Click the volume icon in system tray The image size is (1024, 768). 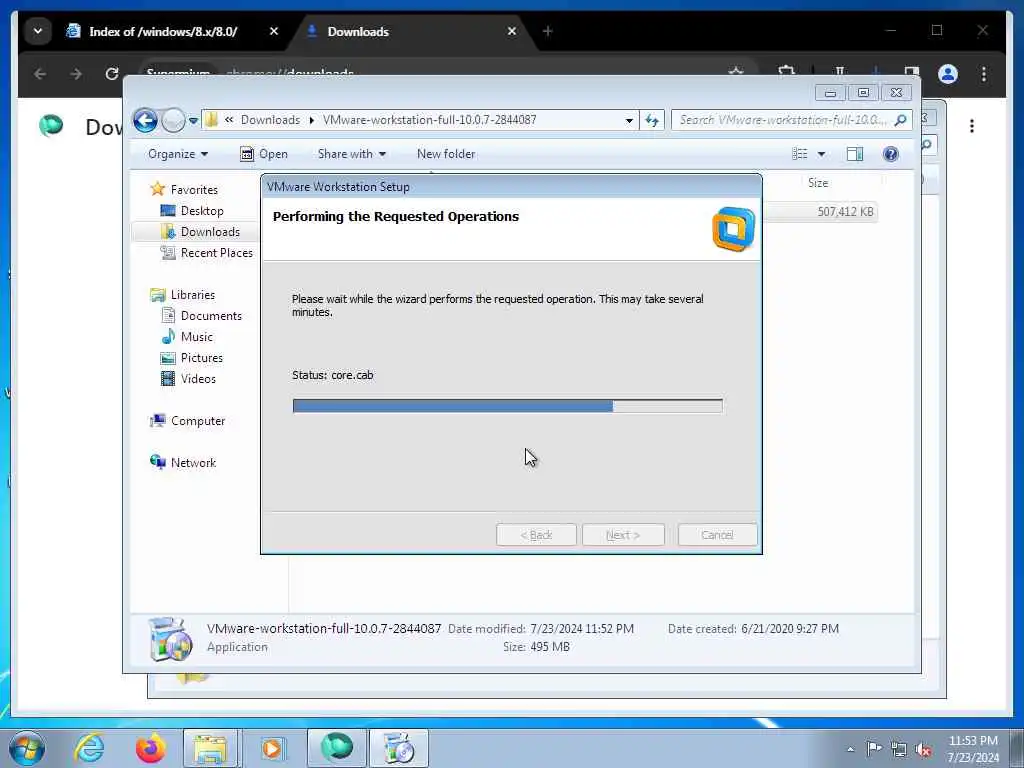923,750
